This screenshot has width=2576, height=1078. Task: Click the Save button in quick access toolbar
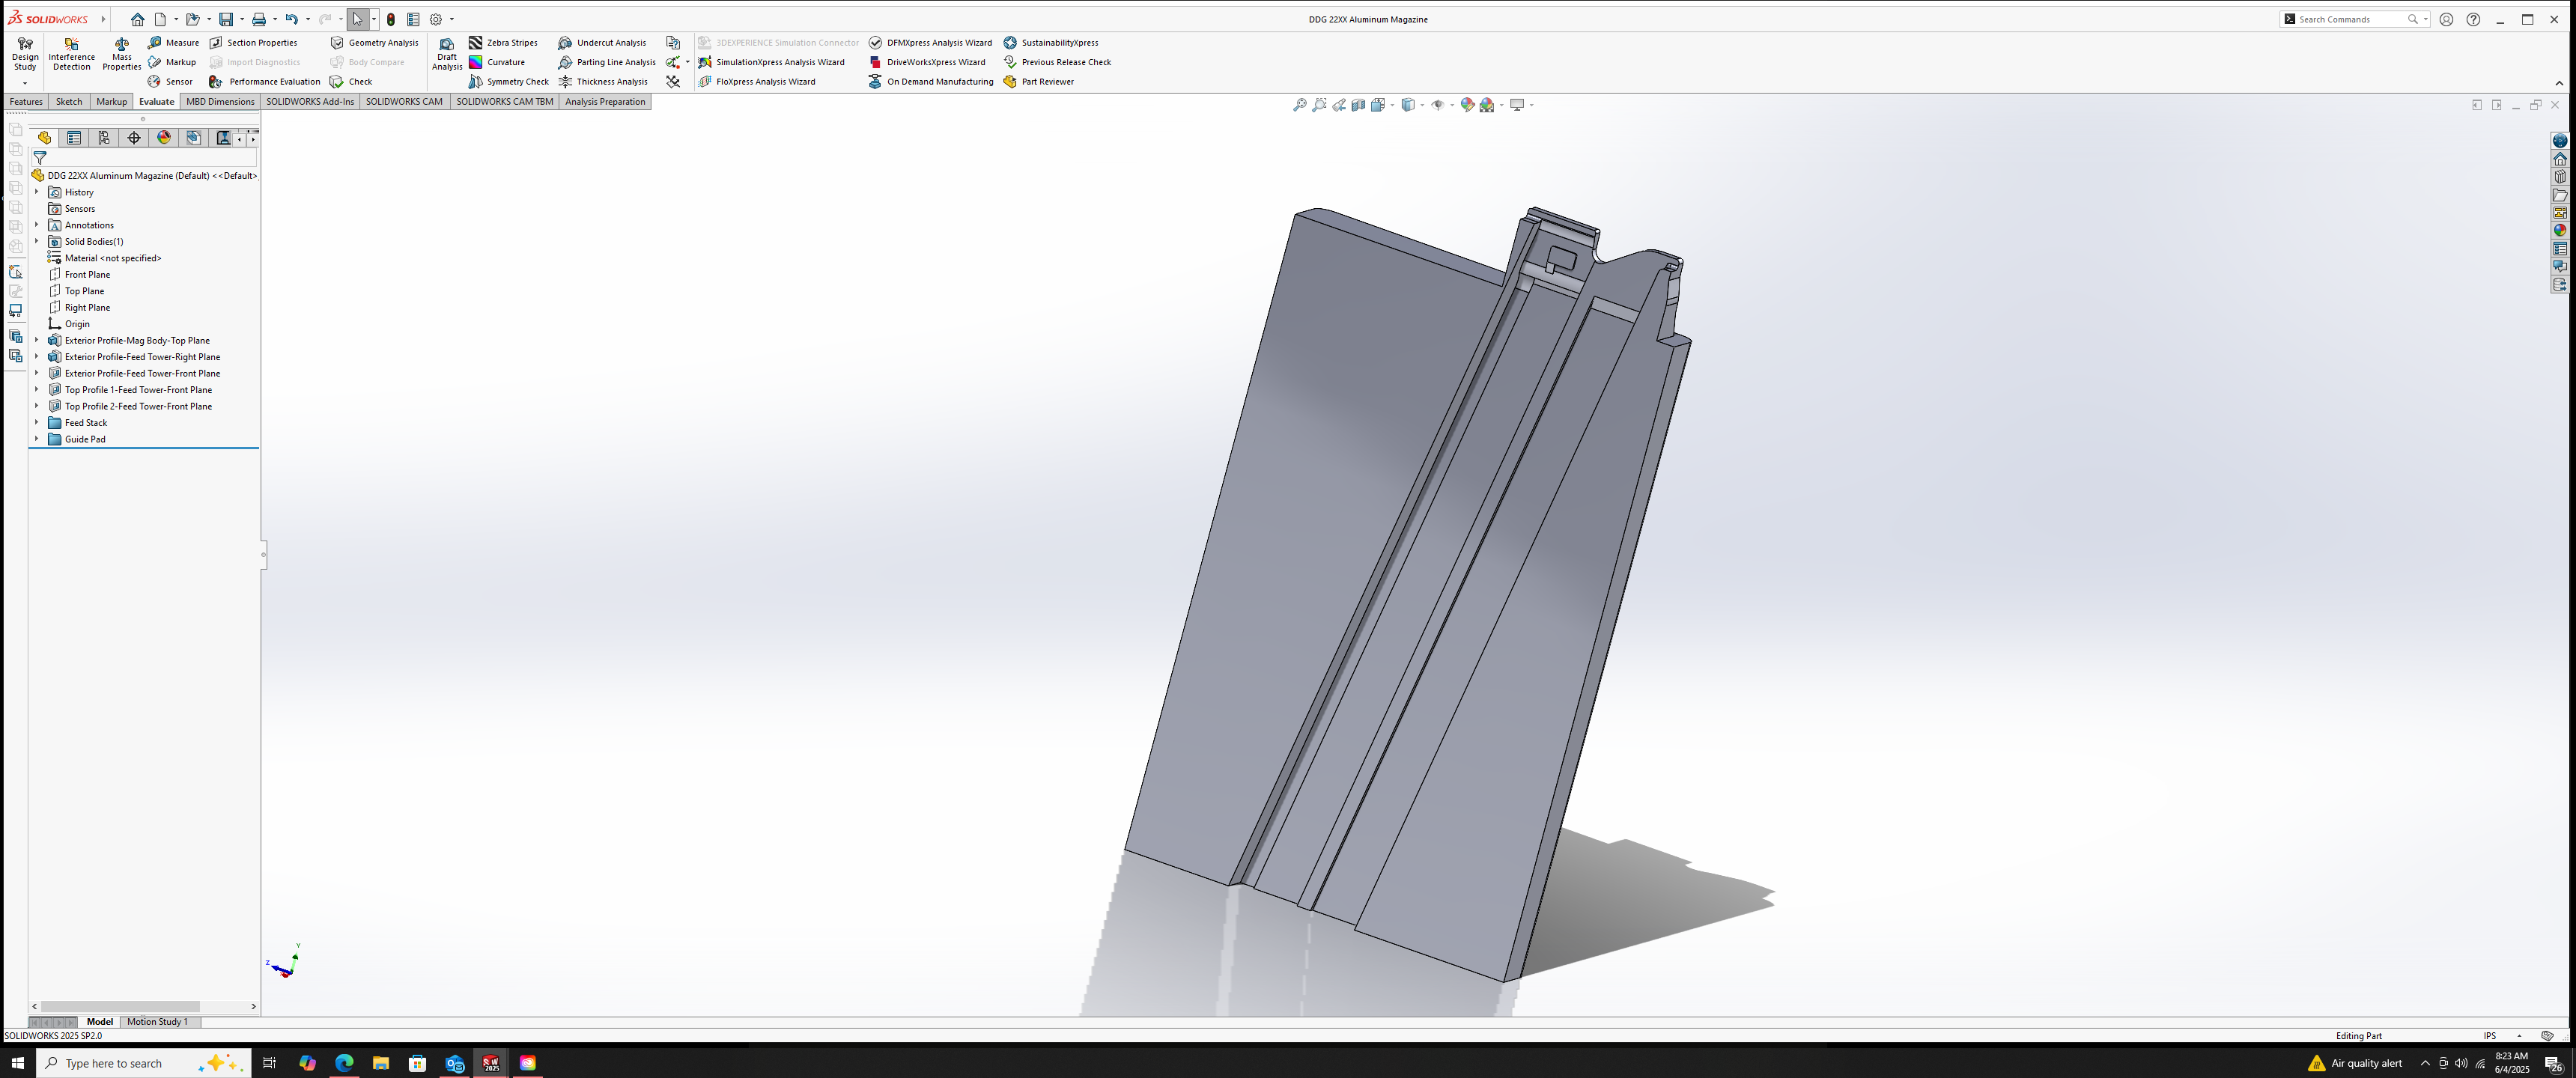click(226, 19)
